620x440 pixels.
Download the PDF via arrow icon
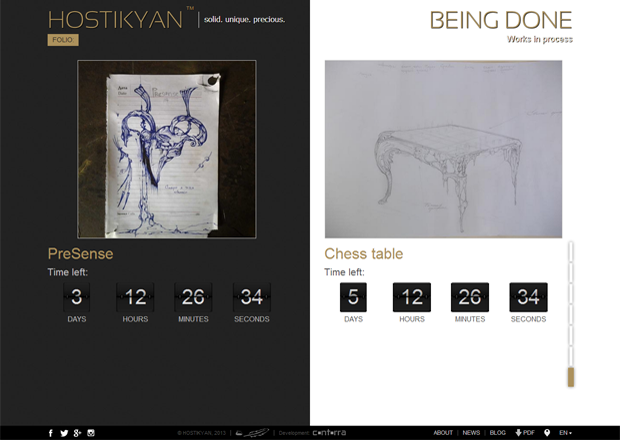coord(525,433)
